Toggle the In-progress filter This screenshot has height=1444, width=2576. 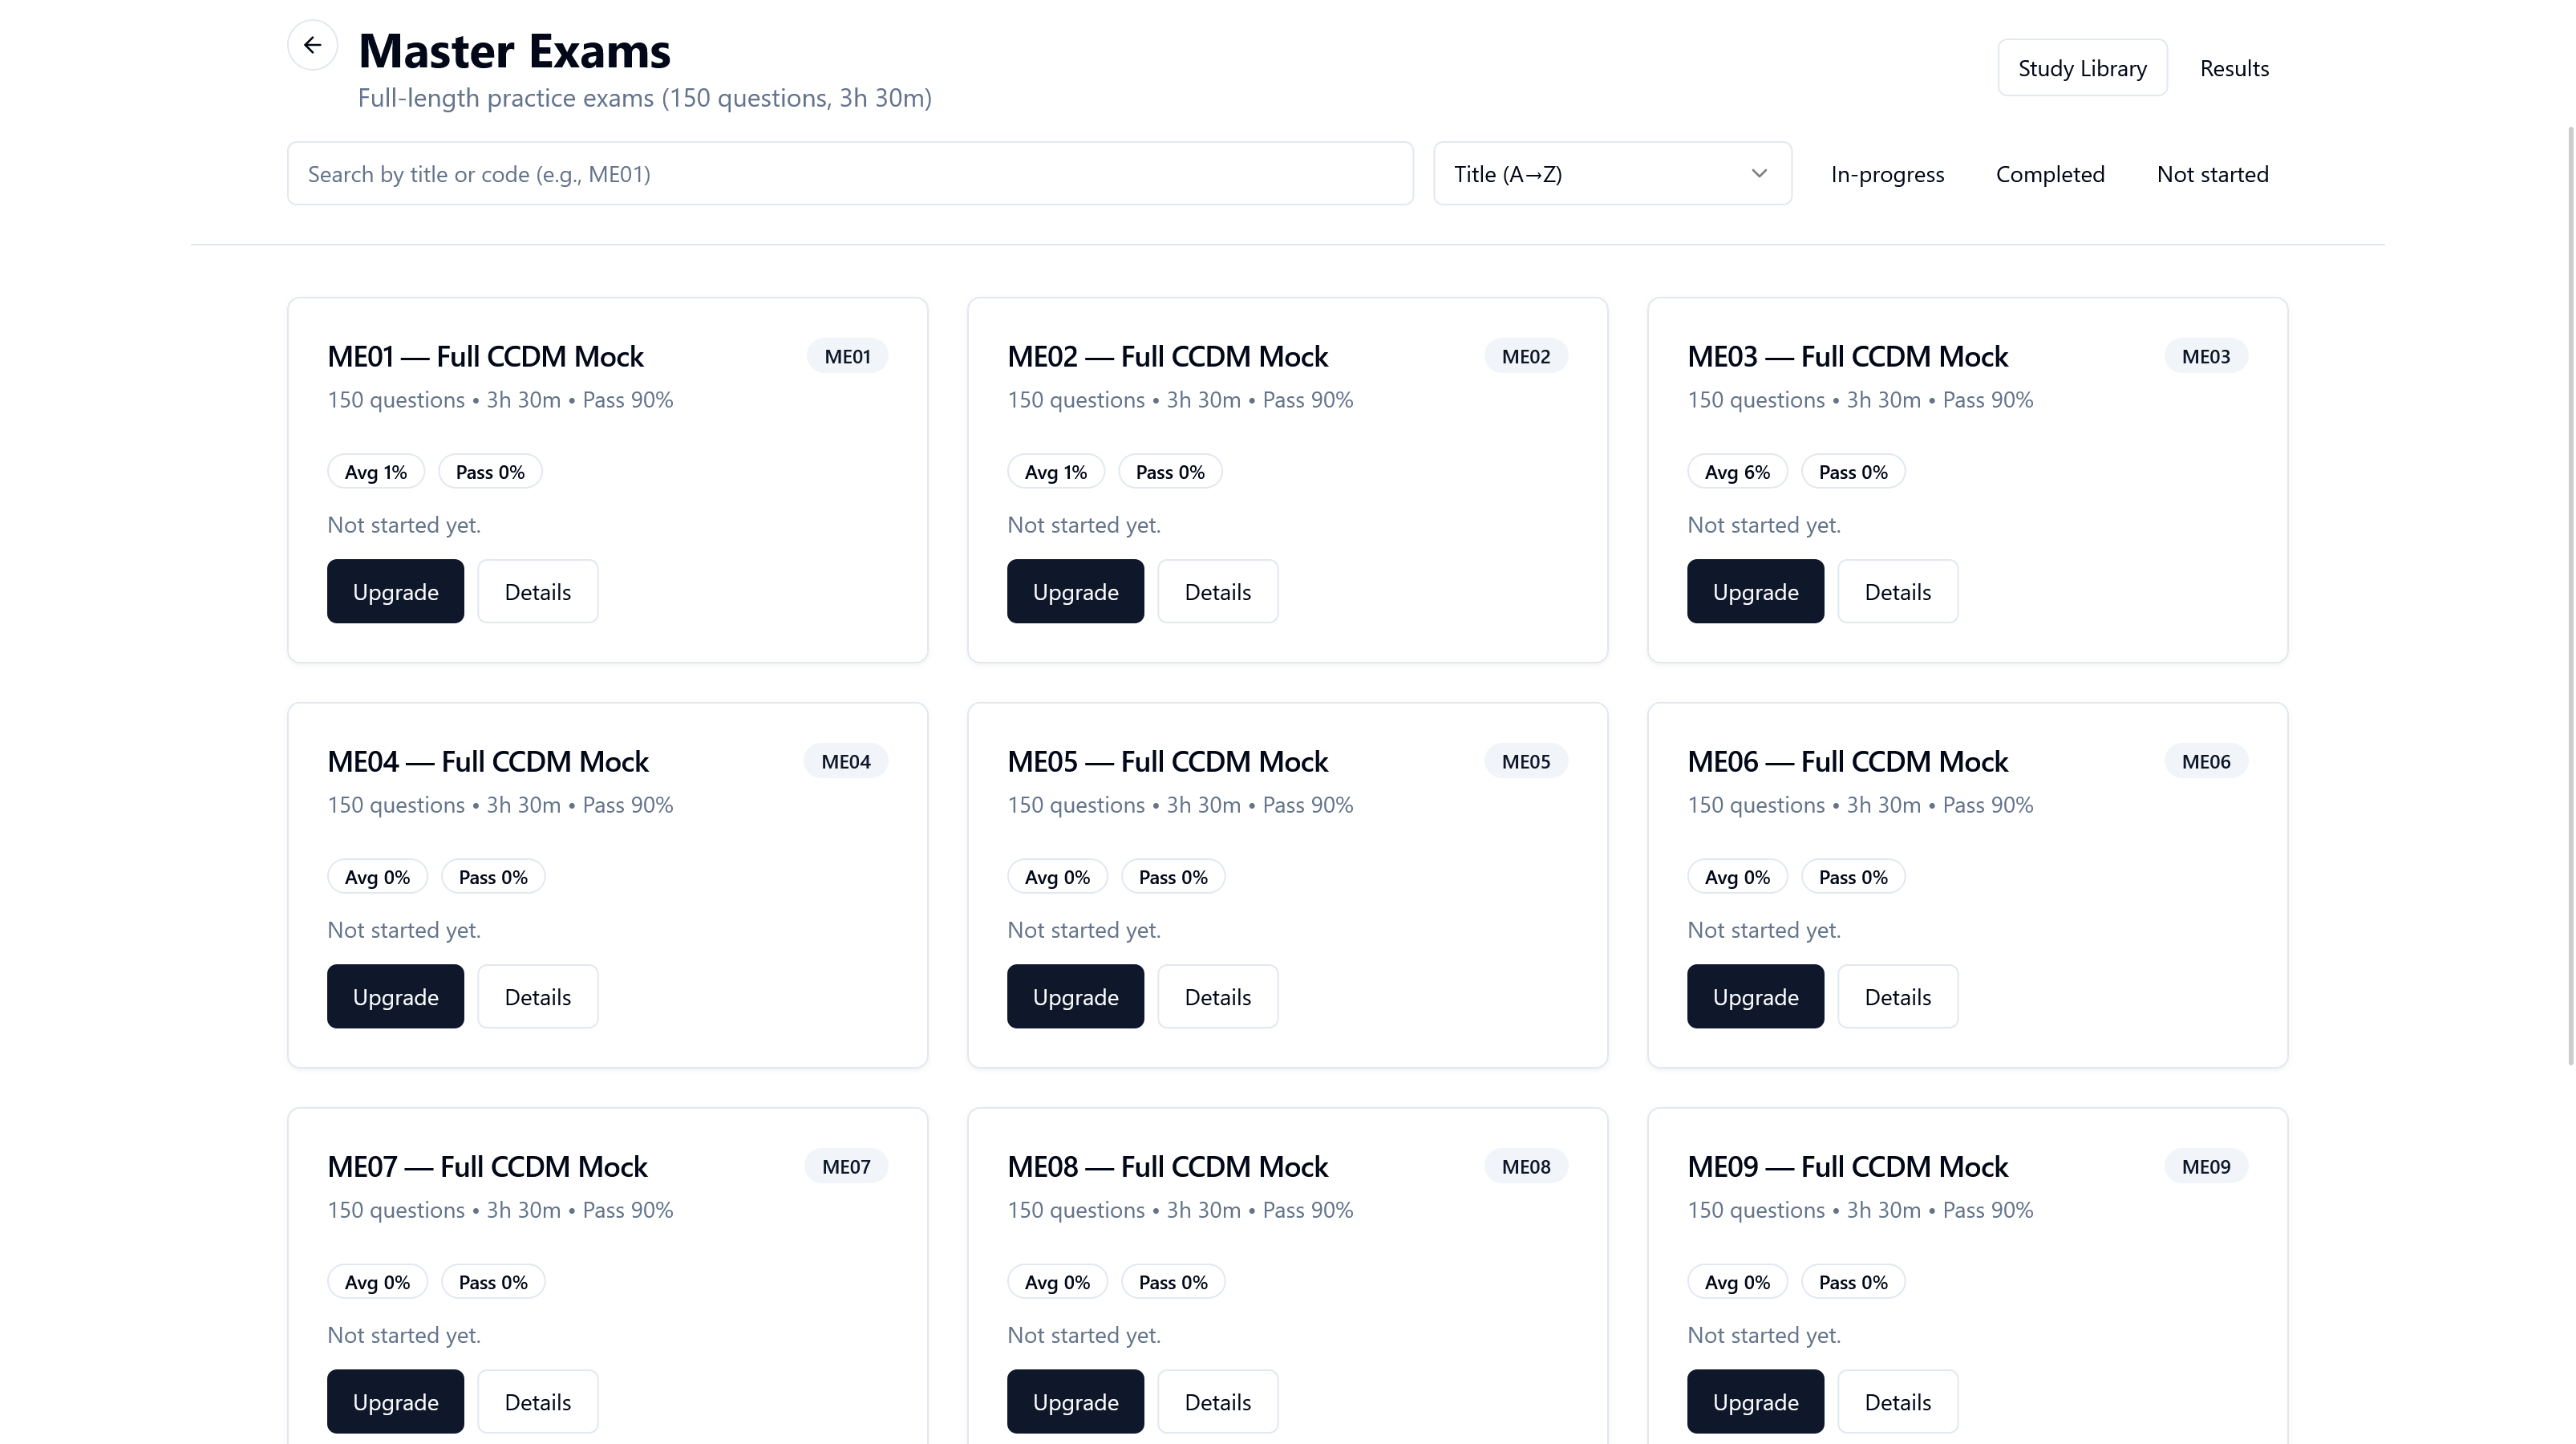point(1887,174)
